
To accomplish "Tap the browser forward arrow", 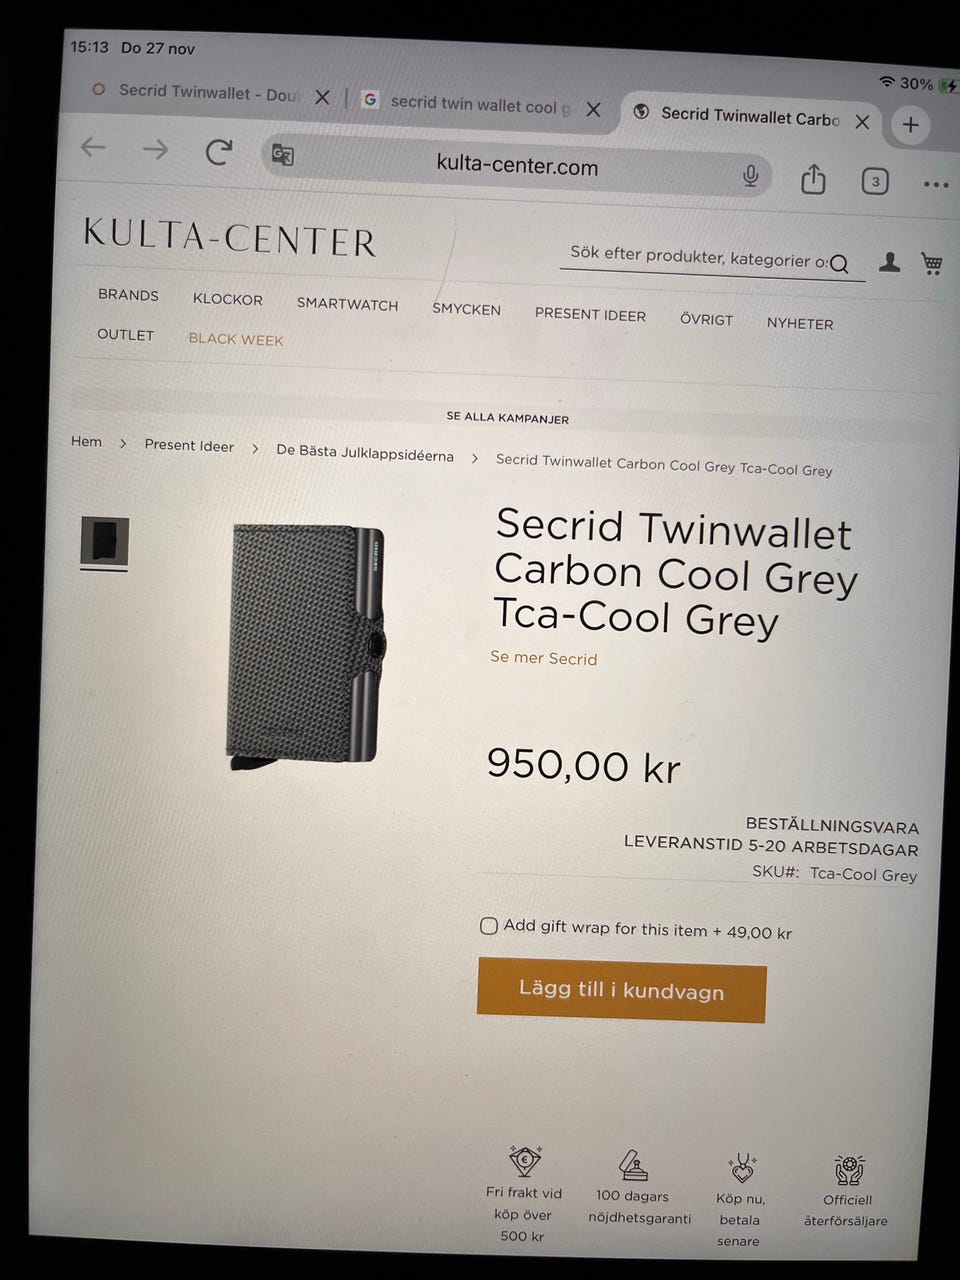I will [155, 149].
